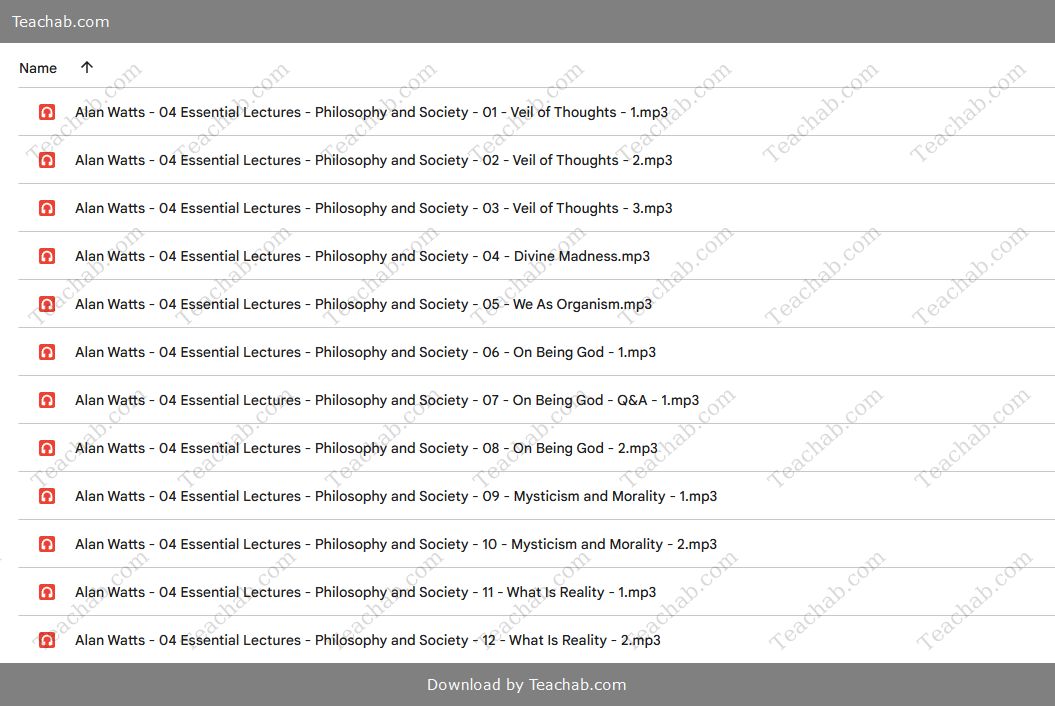Click the audio icon for Mysticism and Morality - 2.mp3
This screenshot has width=1055, height=706.
[46, 544]
